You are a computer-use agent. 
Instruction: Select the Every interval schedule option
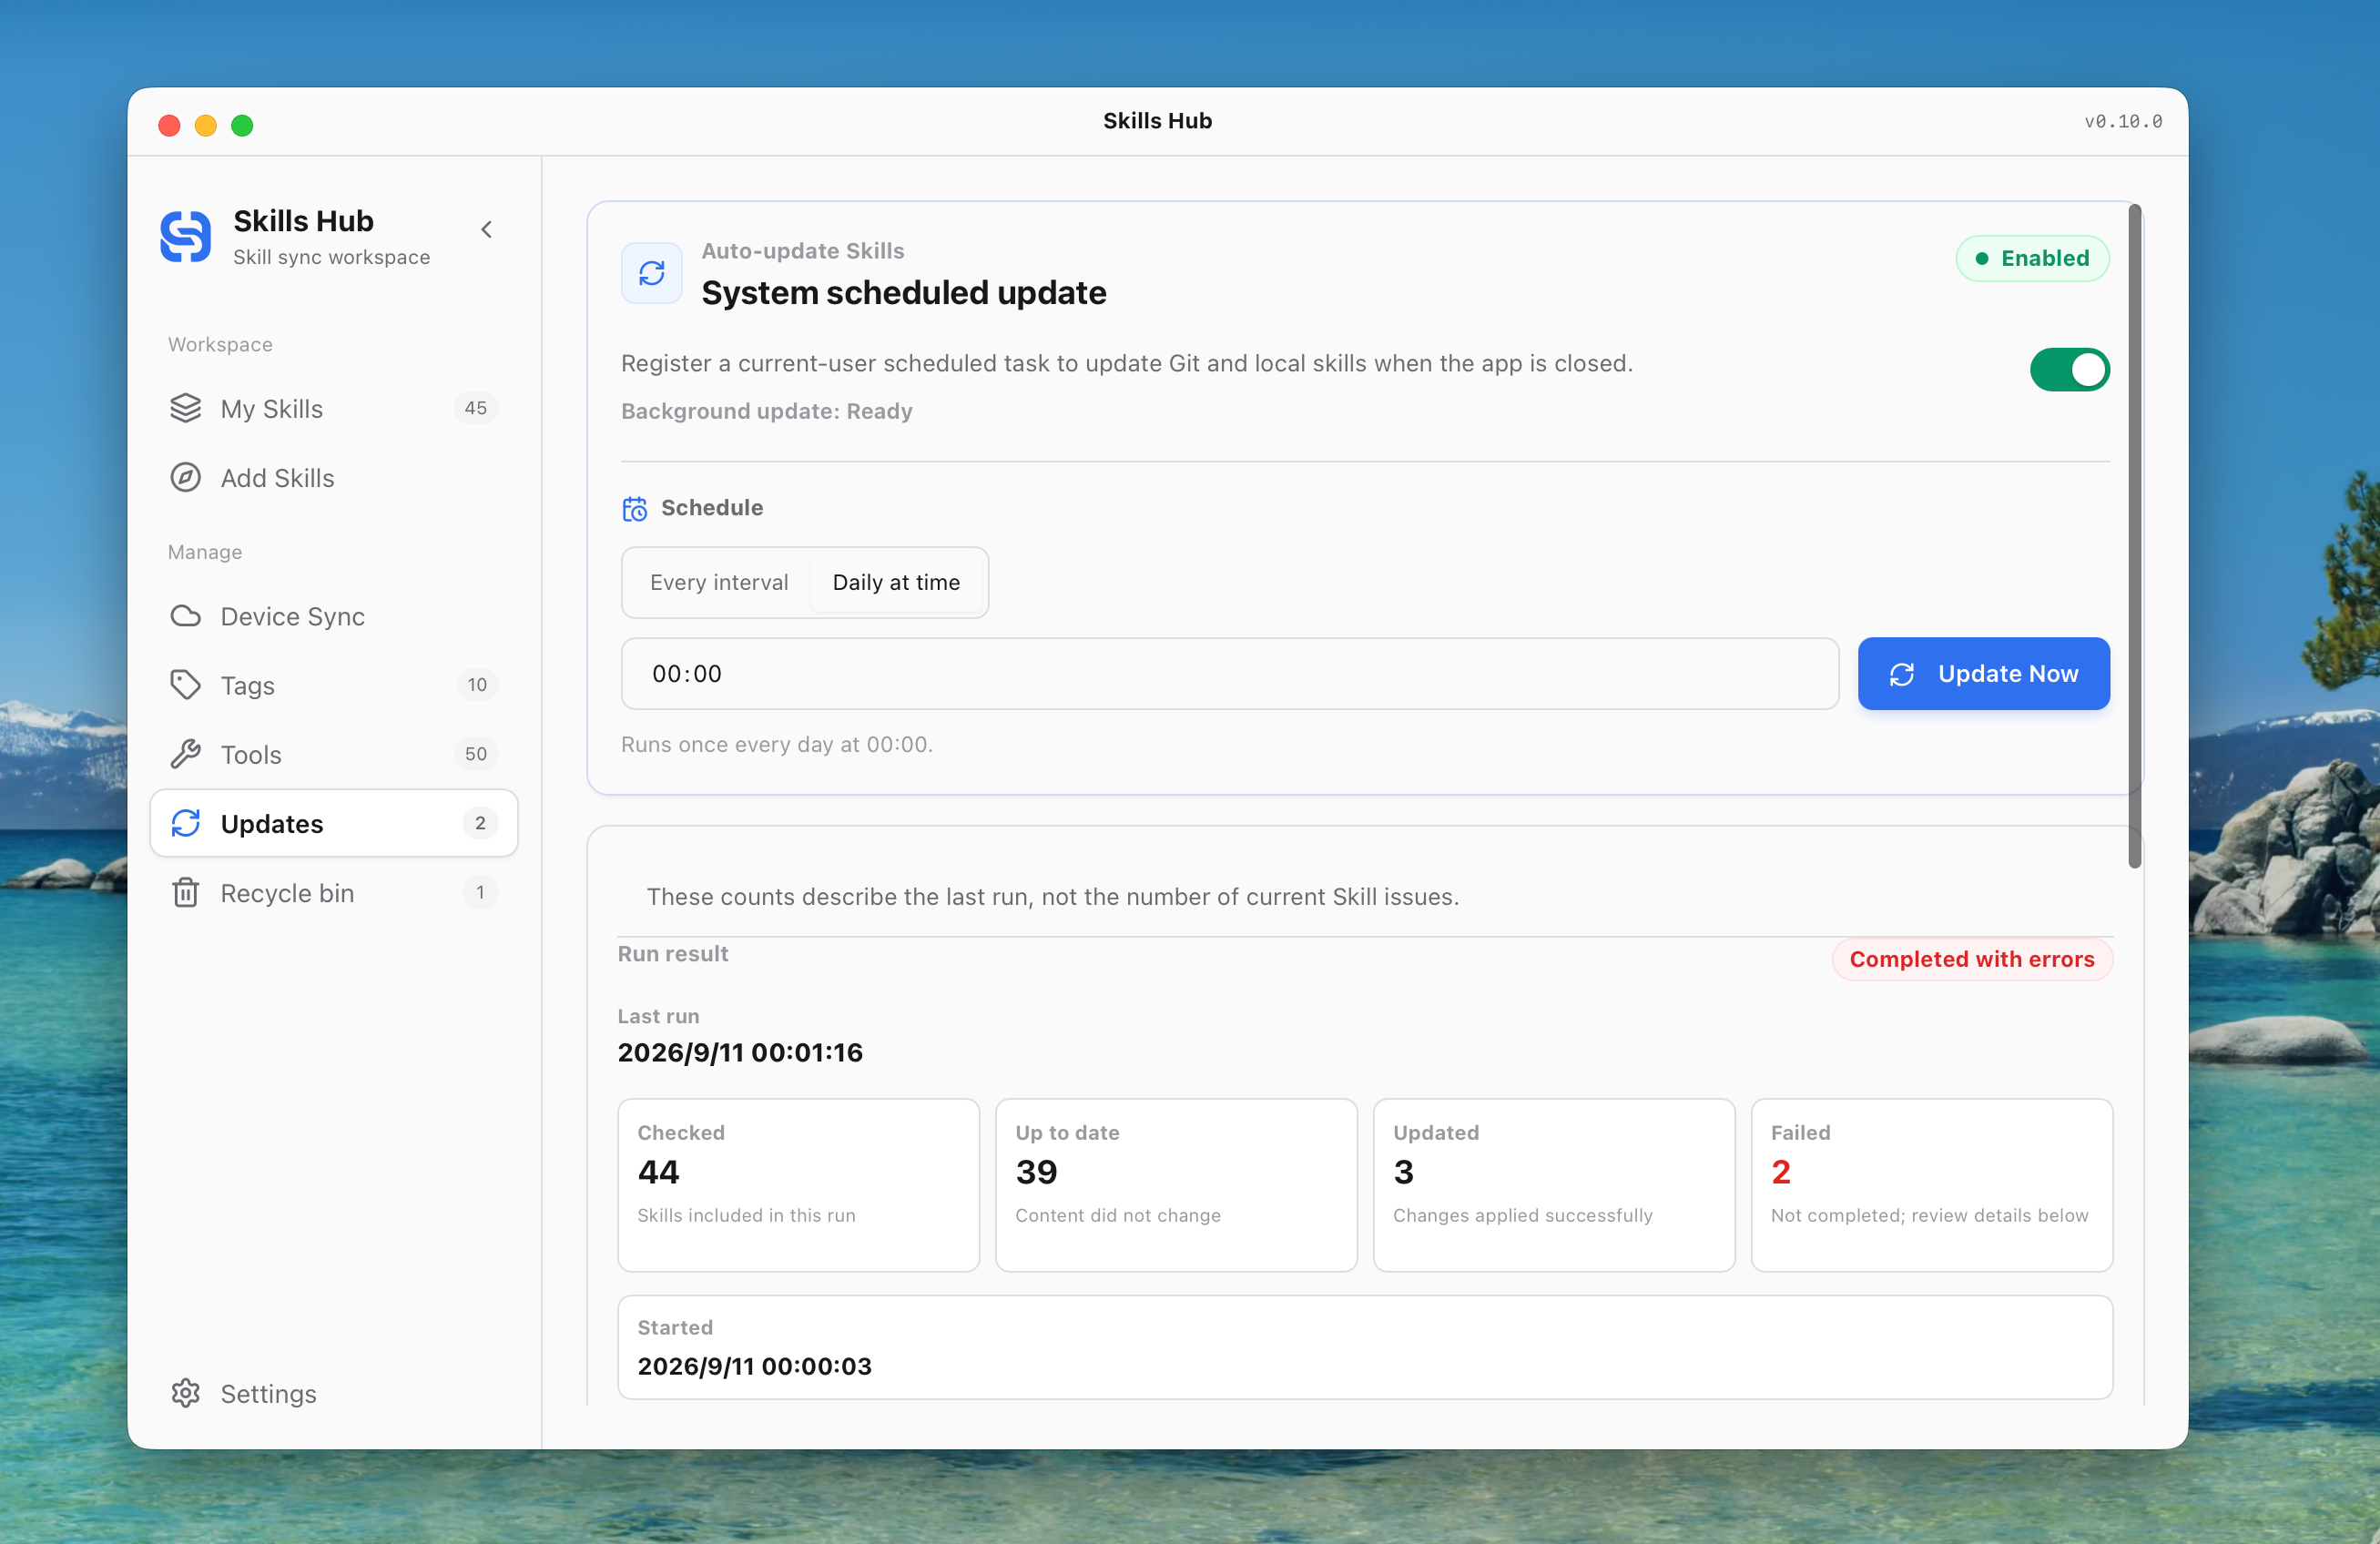pyautogui.click(x=719, y=582)
